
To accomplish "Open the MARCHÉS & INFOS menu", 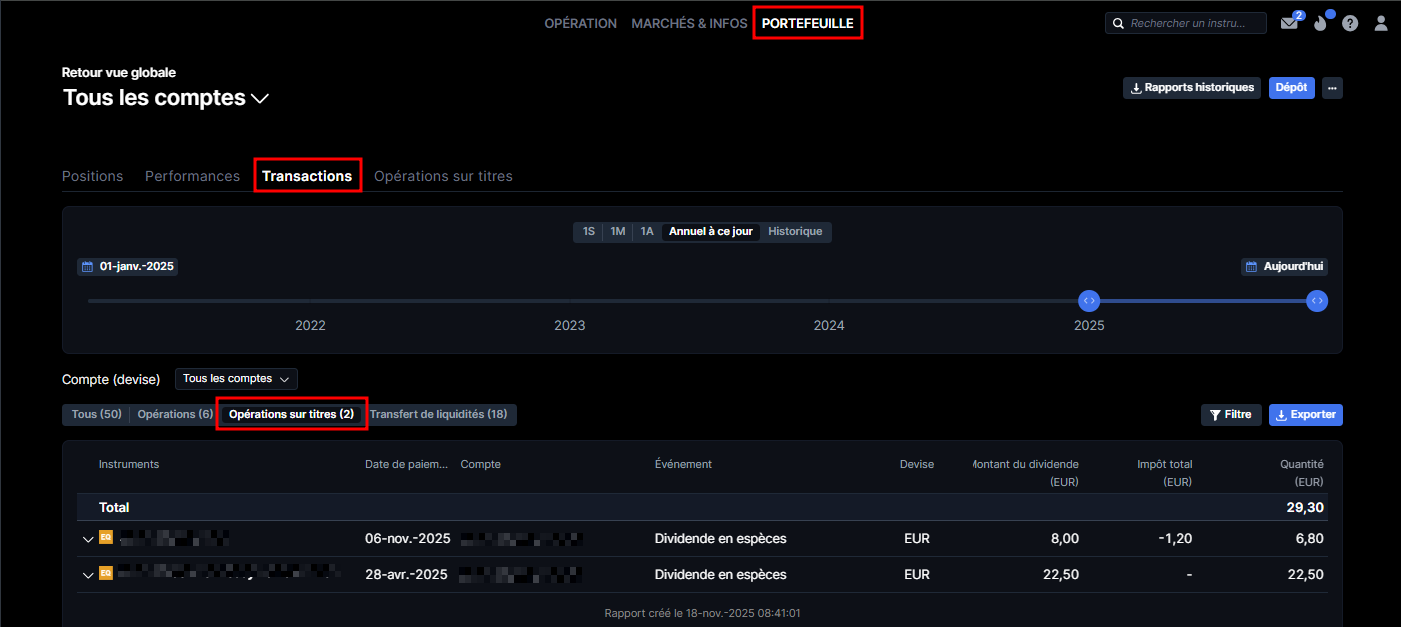I will point(689,23).
